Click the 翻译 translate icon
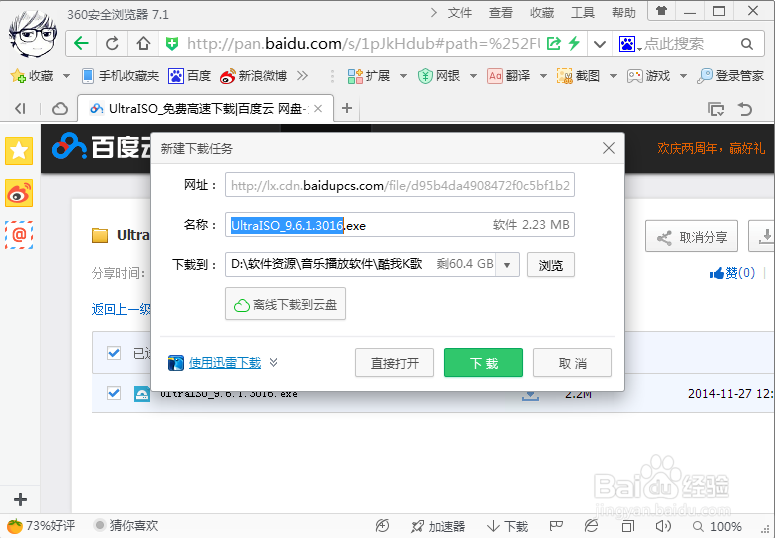This screenshot has width=775, height=538. pos(495,76)
